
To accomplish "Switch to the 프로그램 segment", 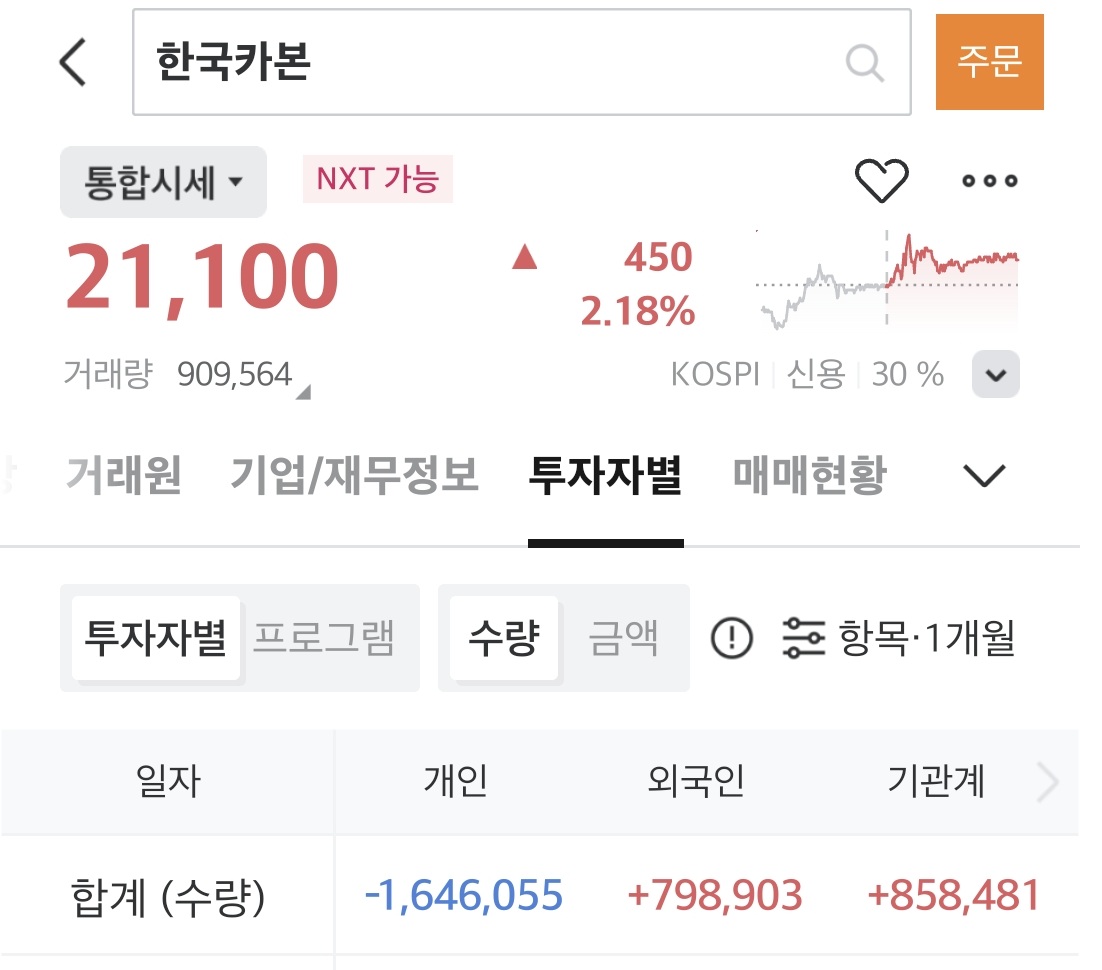I will tap(323, 638).
